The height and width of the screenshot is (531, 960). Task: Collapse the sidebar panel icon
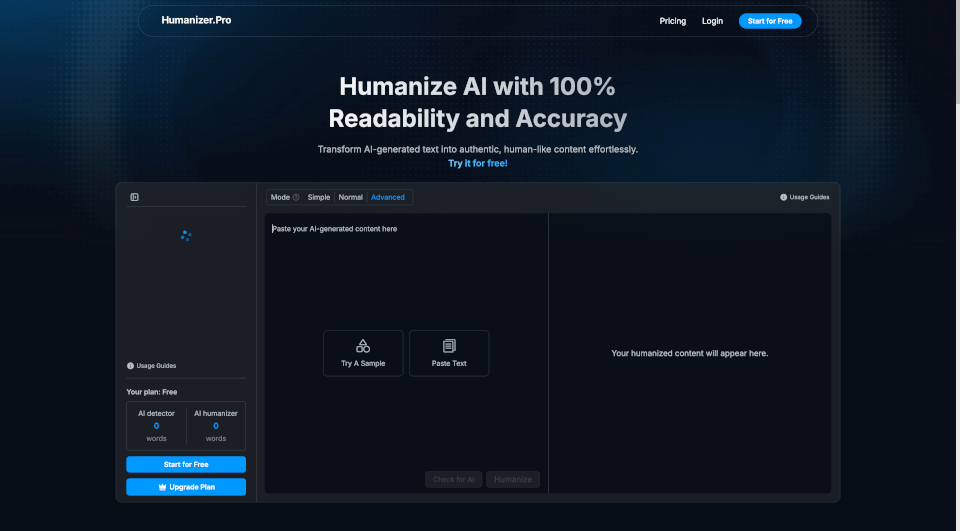point(135,197)
